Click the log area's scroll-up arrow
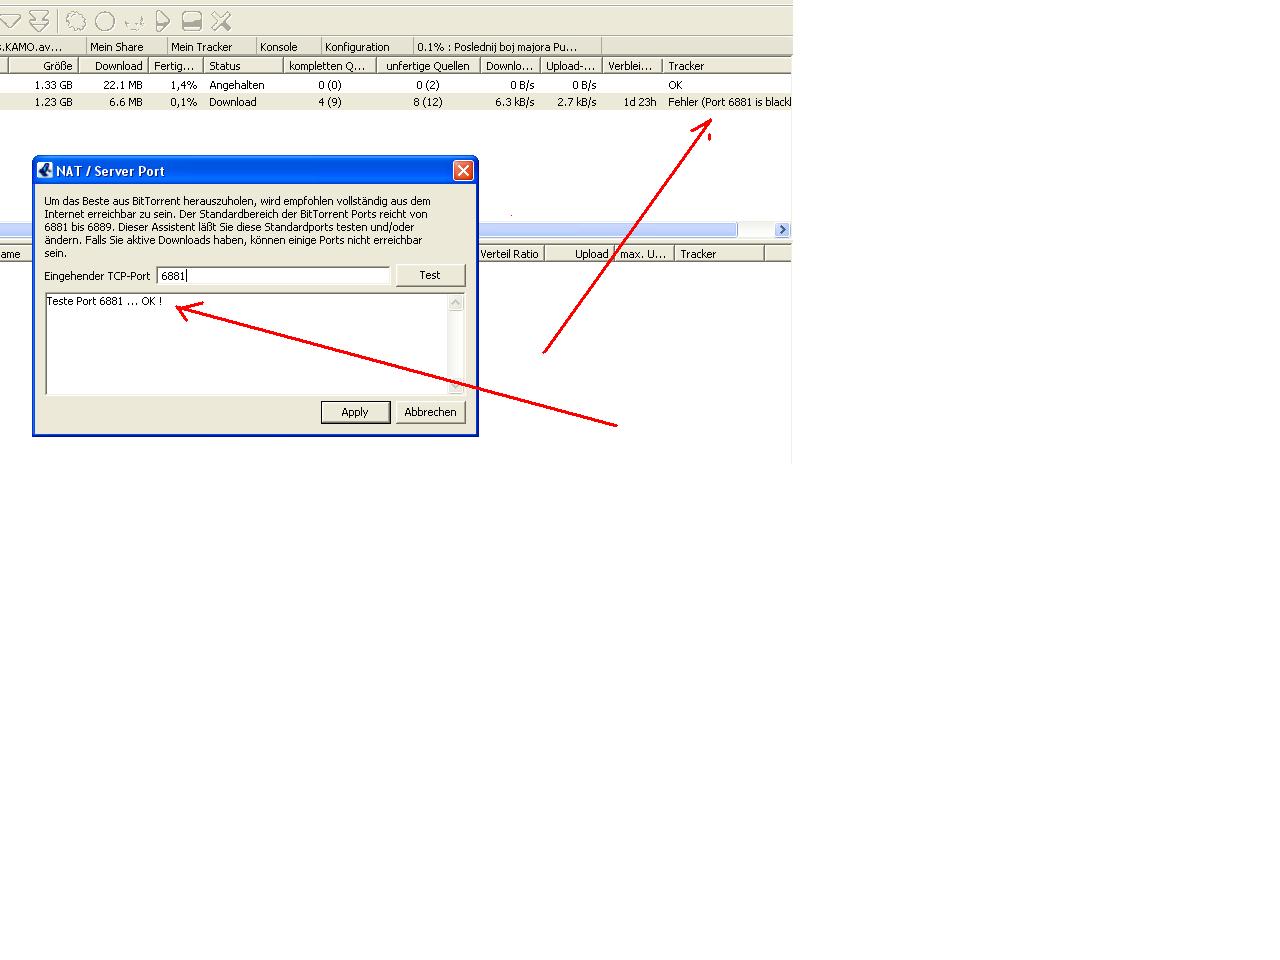 pyautogui.click(x=456, y=303)
